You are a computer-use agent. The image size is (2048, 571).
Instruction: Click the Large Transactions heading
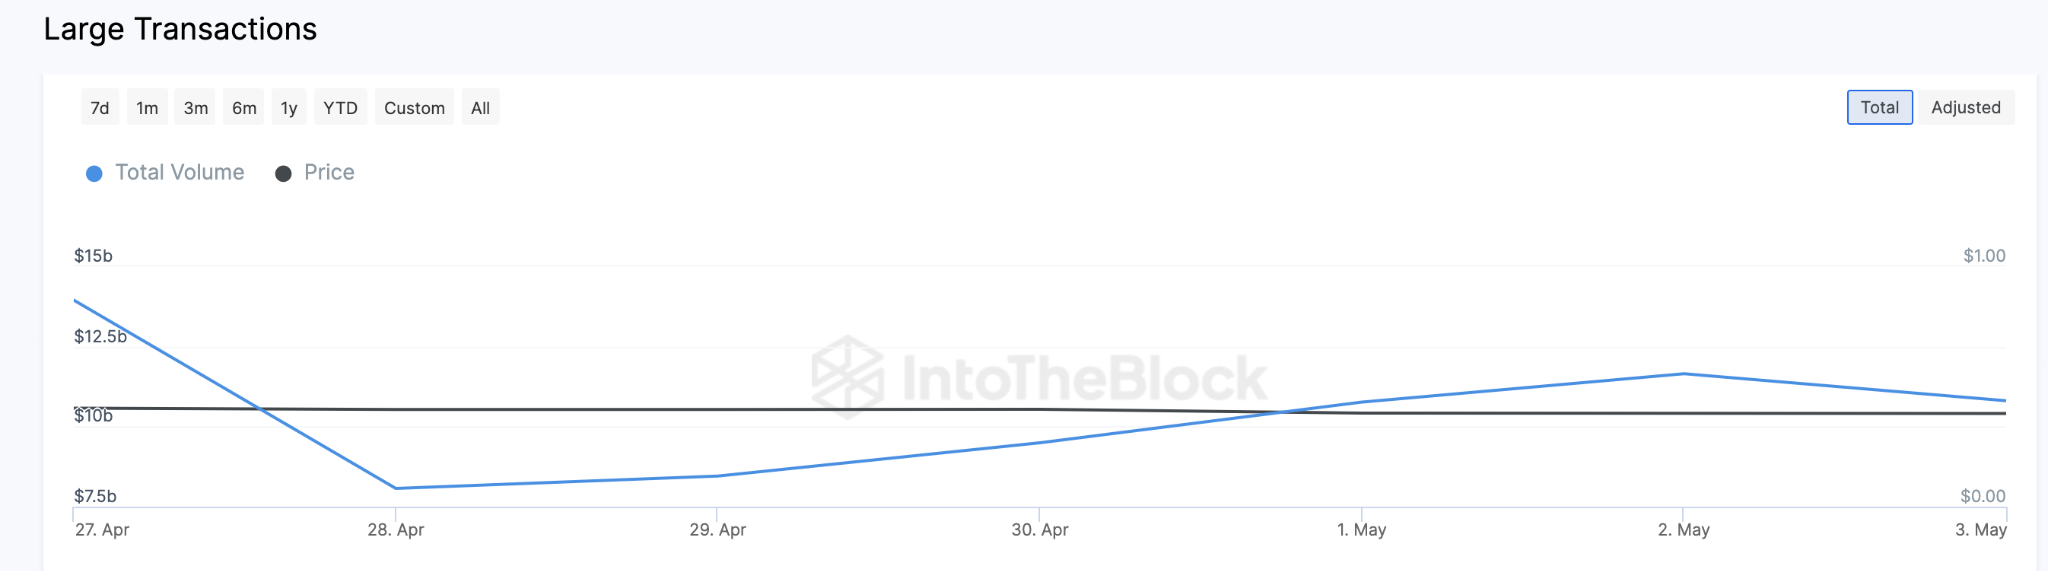(180, 29)
